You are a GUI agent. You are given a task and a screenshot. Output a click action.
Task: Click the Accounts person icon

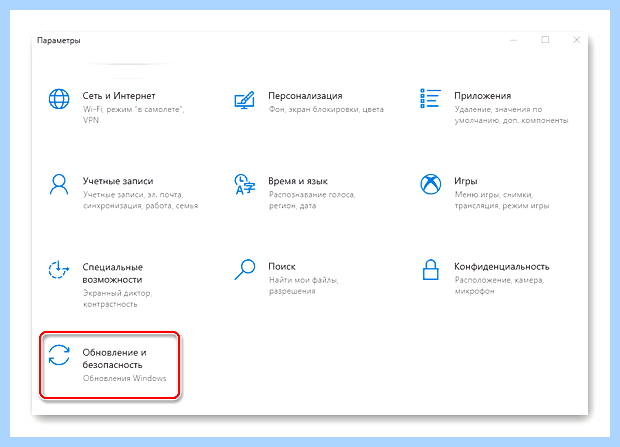click(x=59, y=184)
